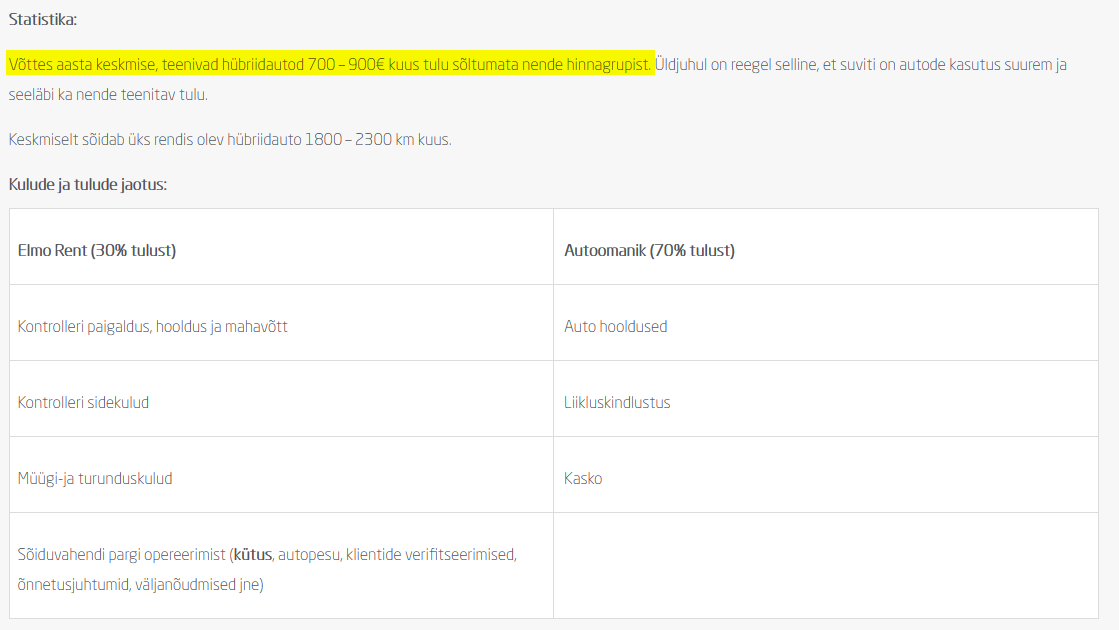This screenshot has height=630, width=1119.
Task: Select the "Kasko" table cell
Action: [x=583, y=478]
